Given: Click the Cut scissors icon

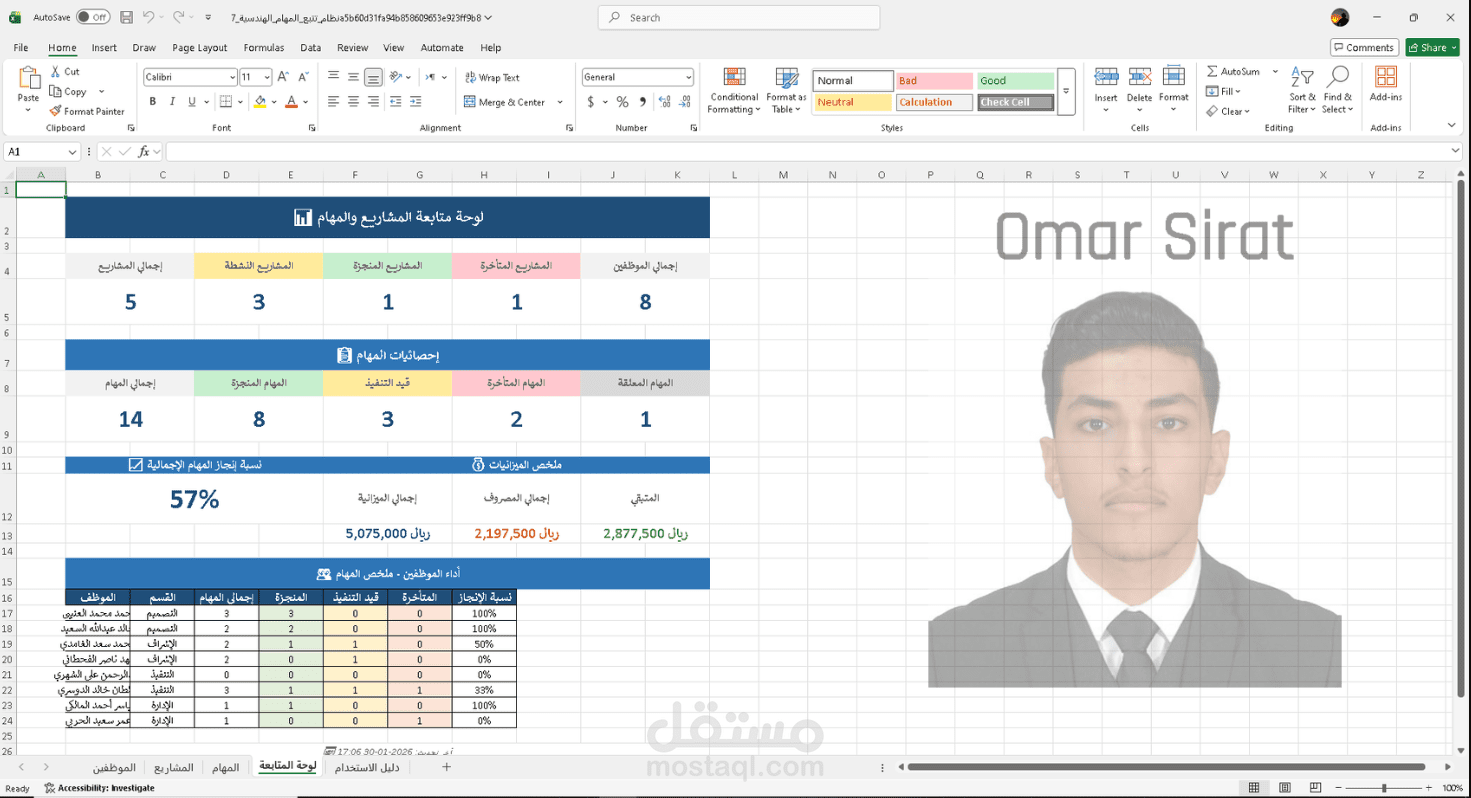Looking at the screenshot, I should coord(55,72).
